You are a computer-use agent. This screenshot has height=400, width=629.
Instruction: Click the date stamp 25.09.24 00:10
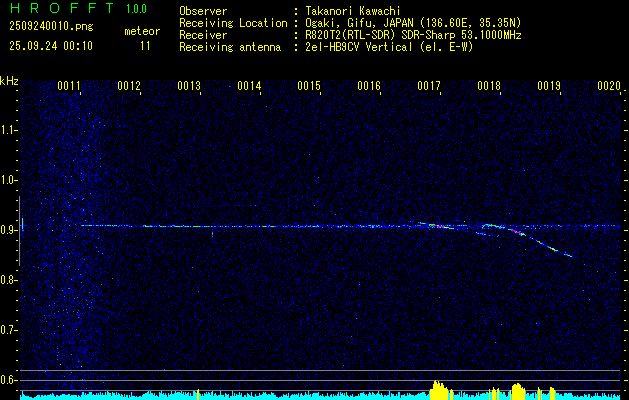(x=51, y=46)
